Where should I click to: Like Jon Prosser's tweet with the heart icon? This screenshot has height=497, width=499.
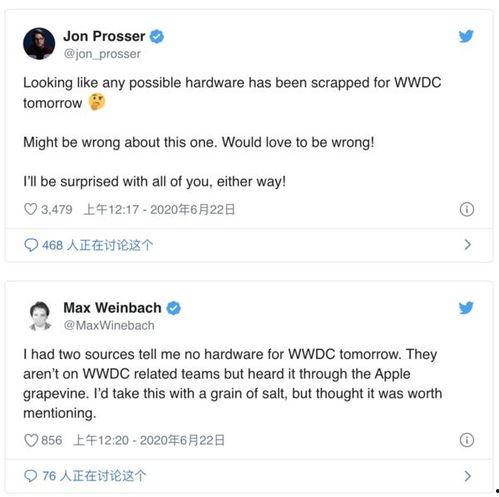point(30,209)
